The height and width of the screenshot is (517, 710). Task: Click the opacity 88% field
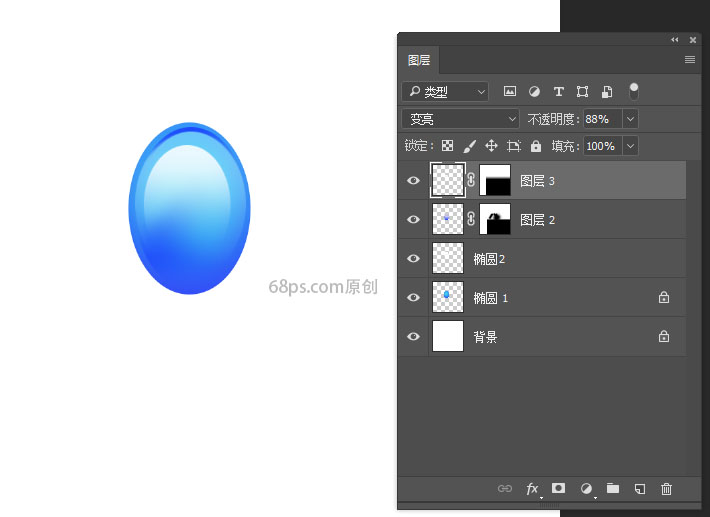point(603,119)
